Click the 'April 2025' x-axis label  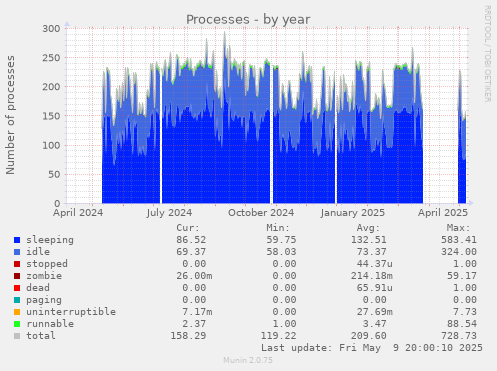(x=443, y=213)
